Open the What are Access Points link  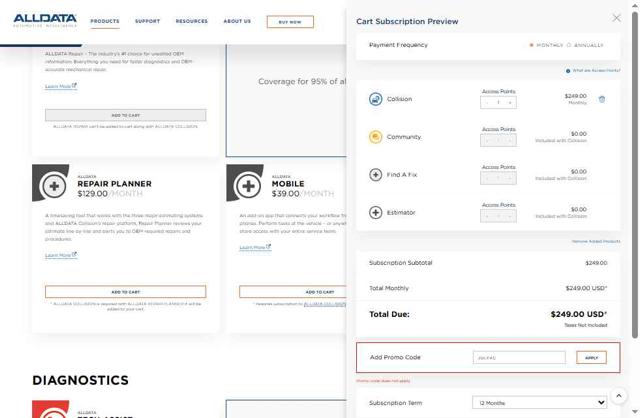596,71
